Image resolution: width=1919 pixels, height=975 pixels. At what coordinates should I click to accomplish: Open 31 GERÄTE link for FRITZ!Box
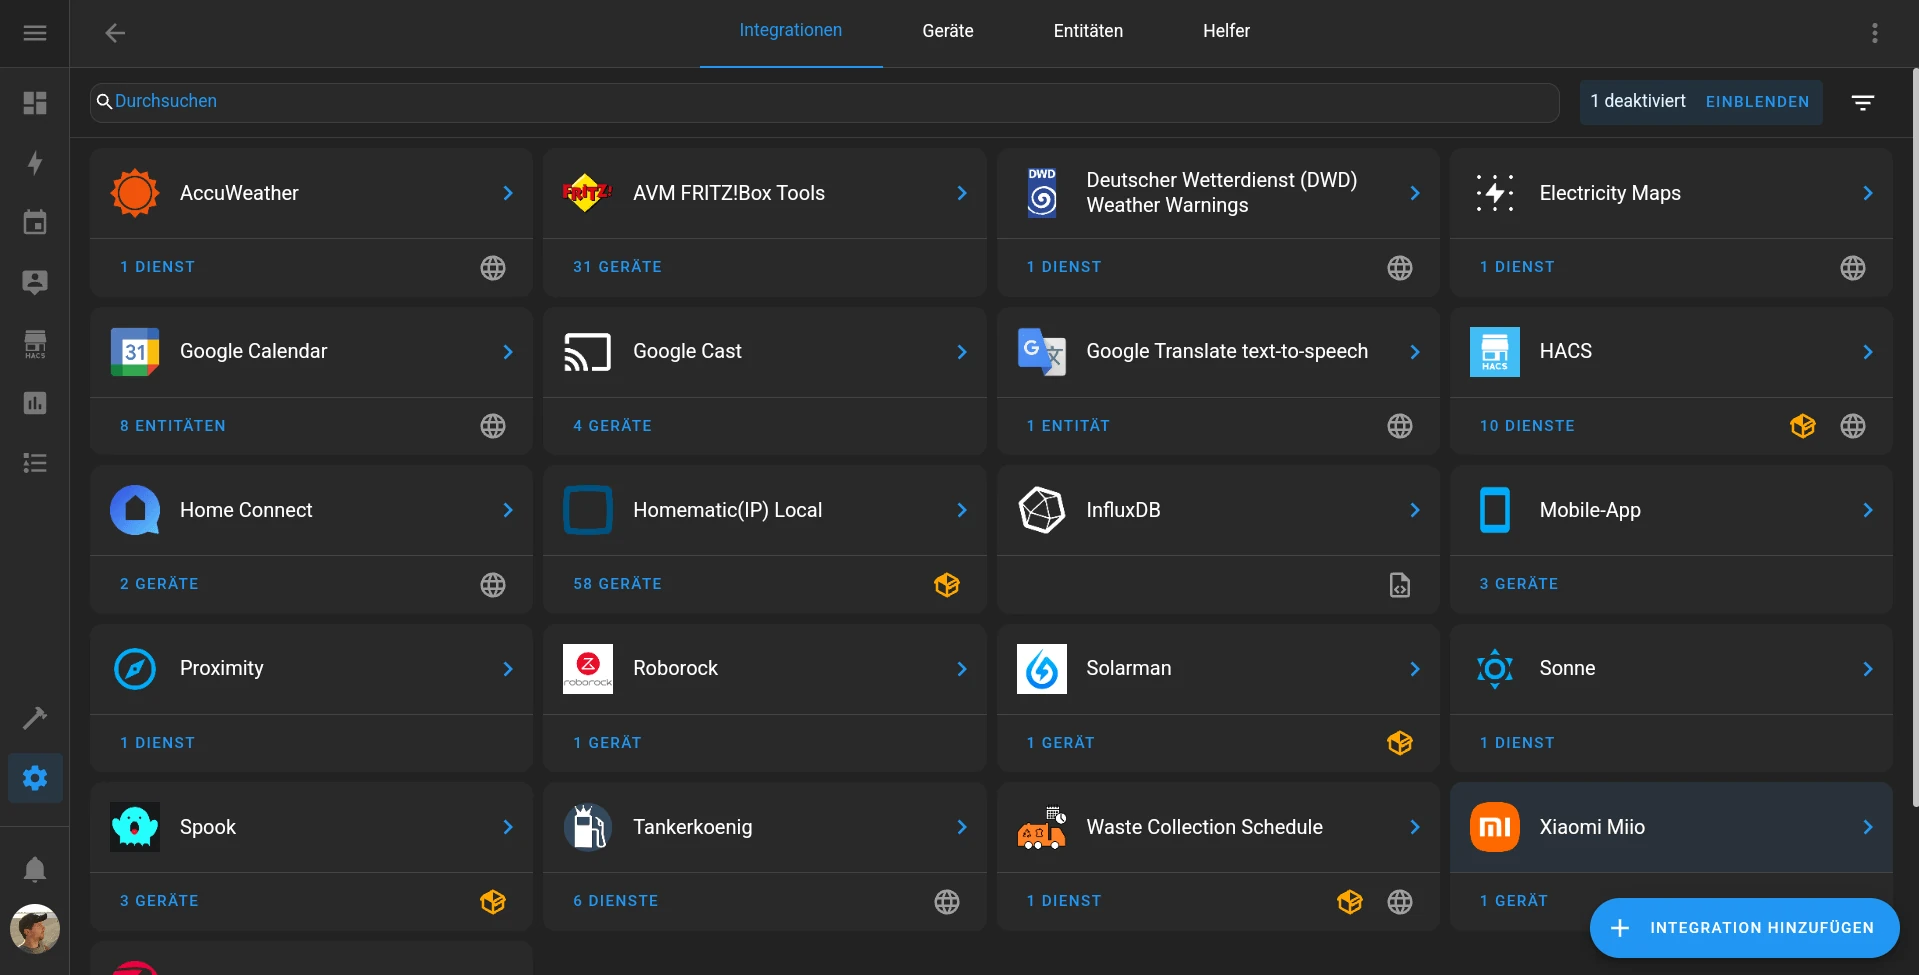pos(617,267)
